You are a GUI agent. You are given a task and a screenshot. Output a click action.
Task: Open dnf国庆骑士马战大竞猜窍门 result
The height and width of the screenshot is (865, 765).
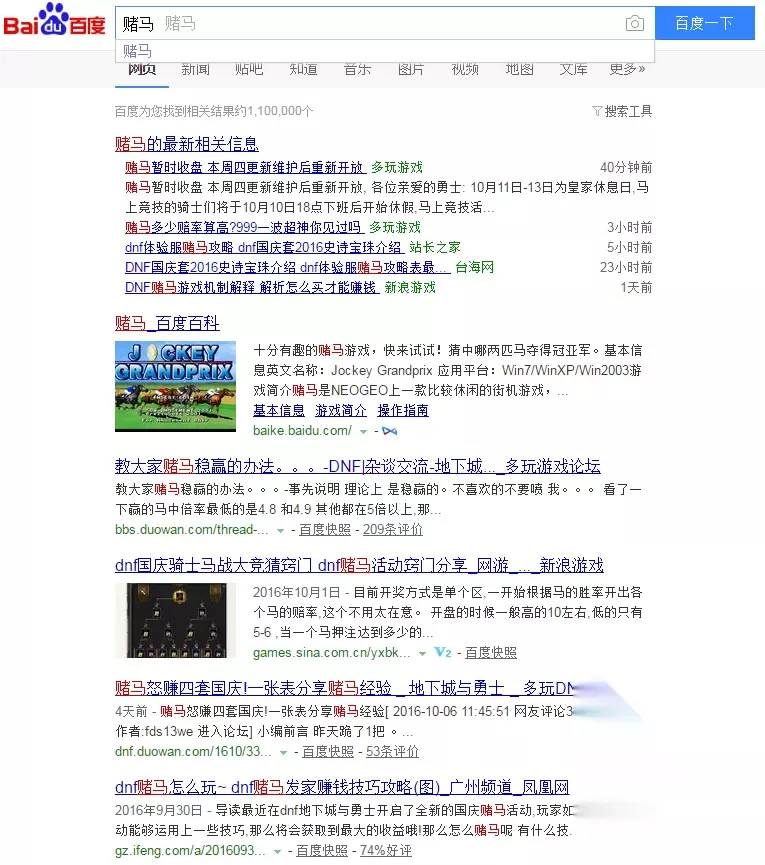(359, 565)
